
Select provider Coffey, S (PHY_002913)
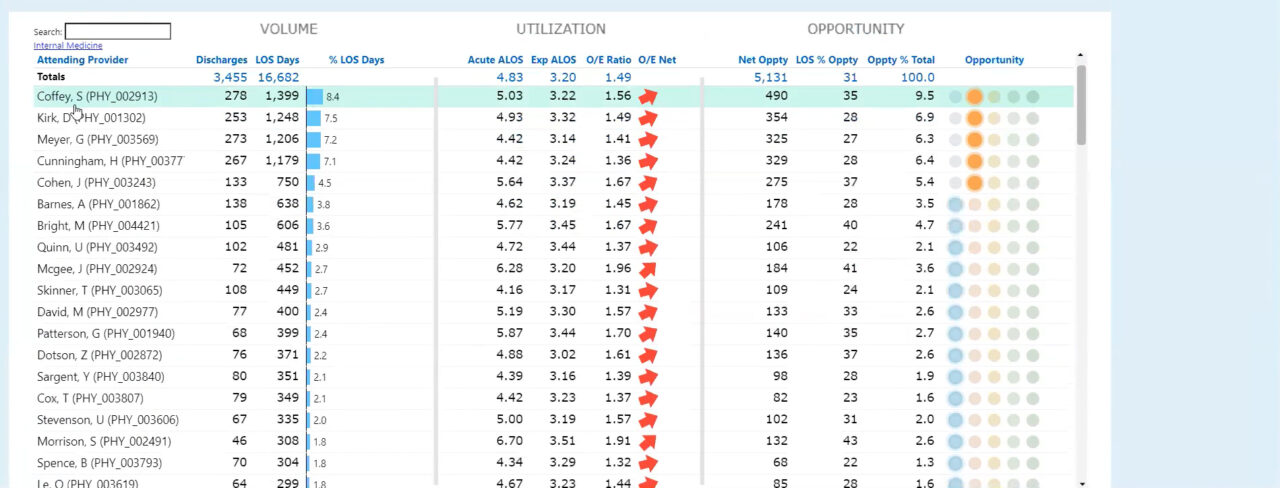pyautogui.click(x=97, y=97)
